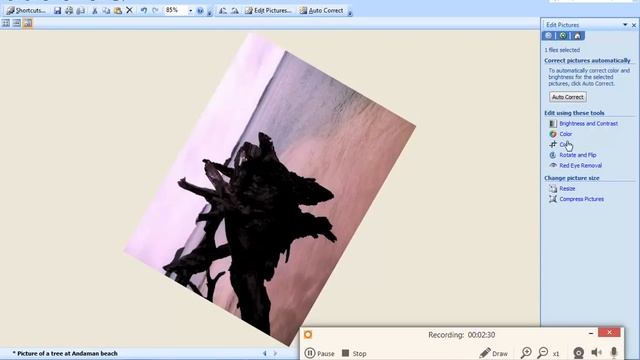
Task: Switch to Thumbnail view
Action: [x=6, y=23]
